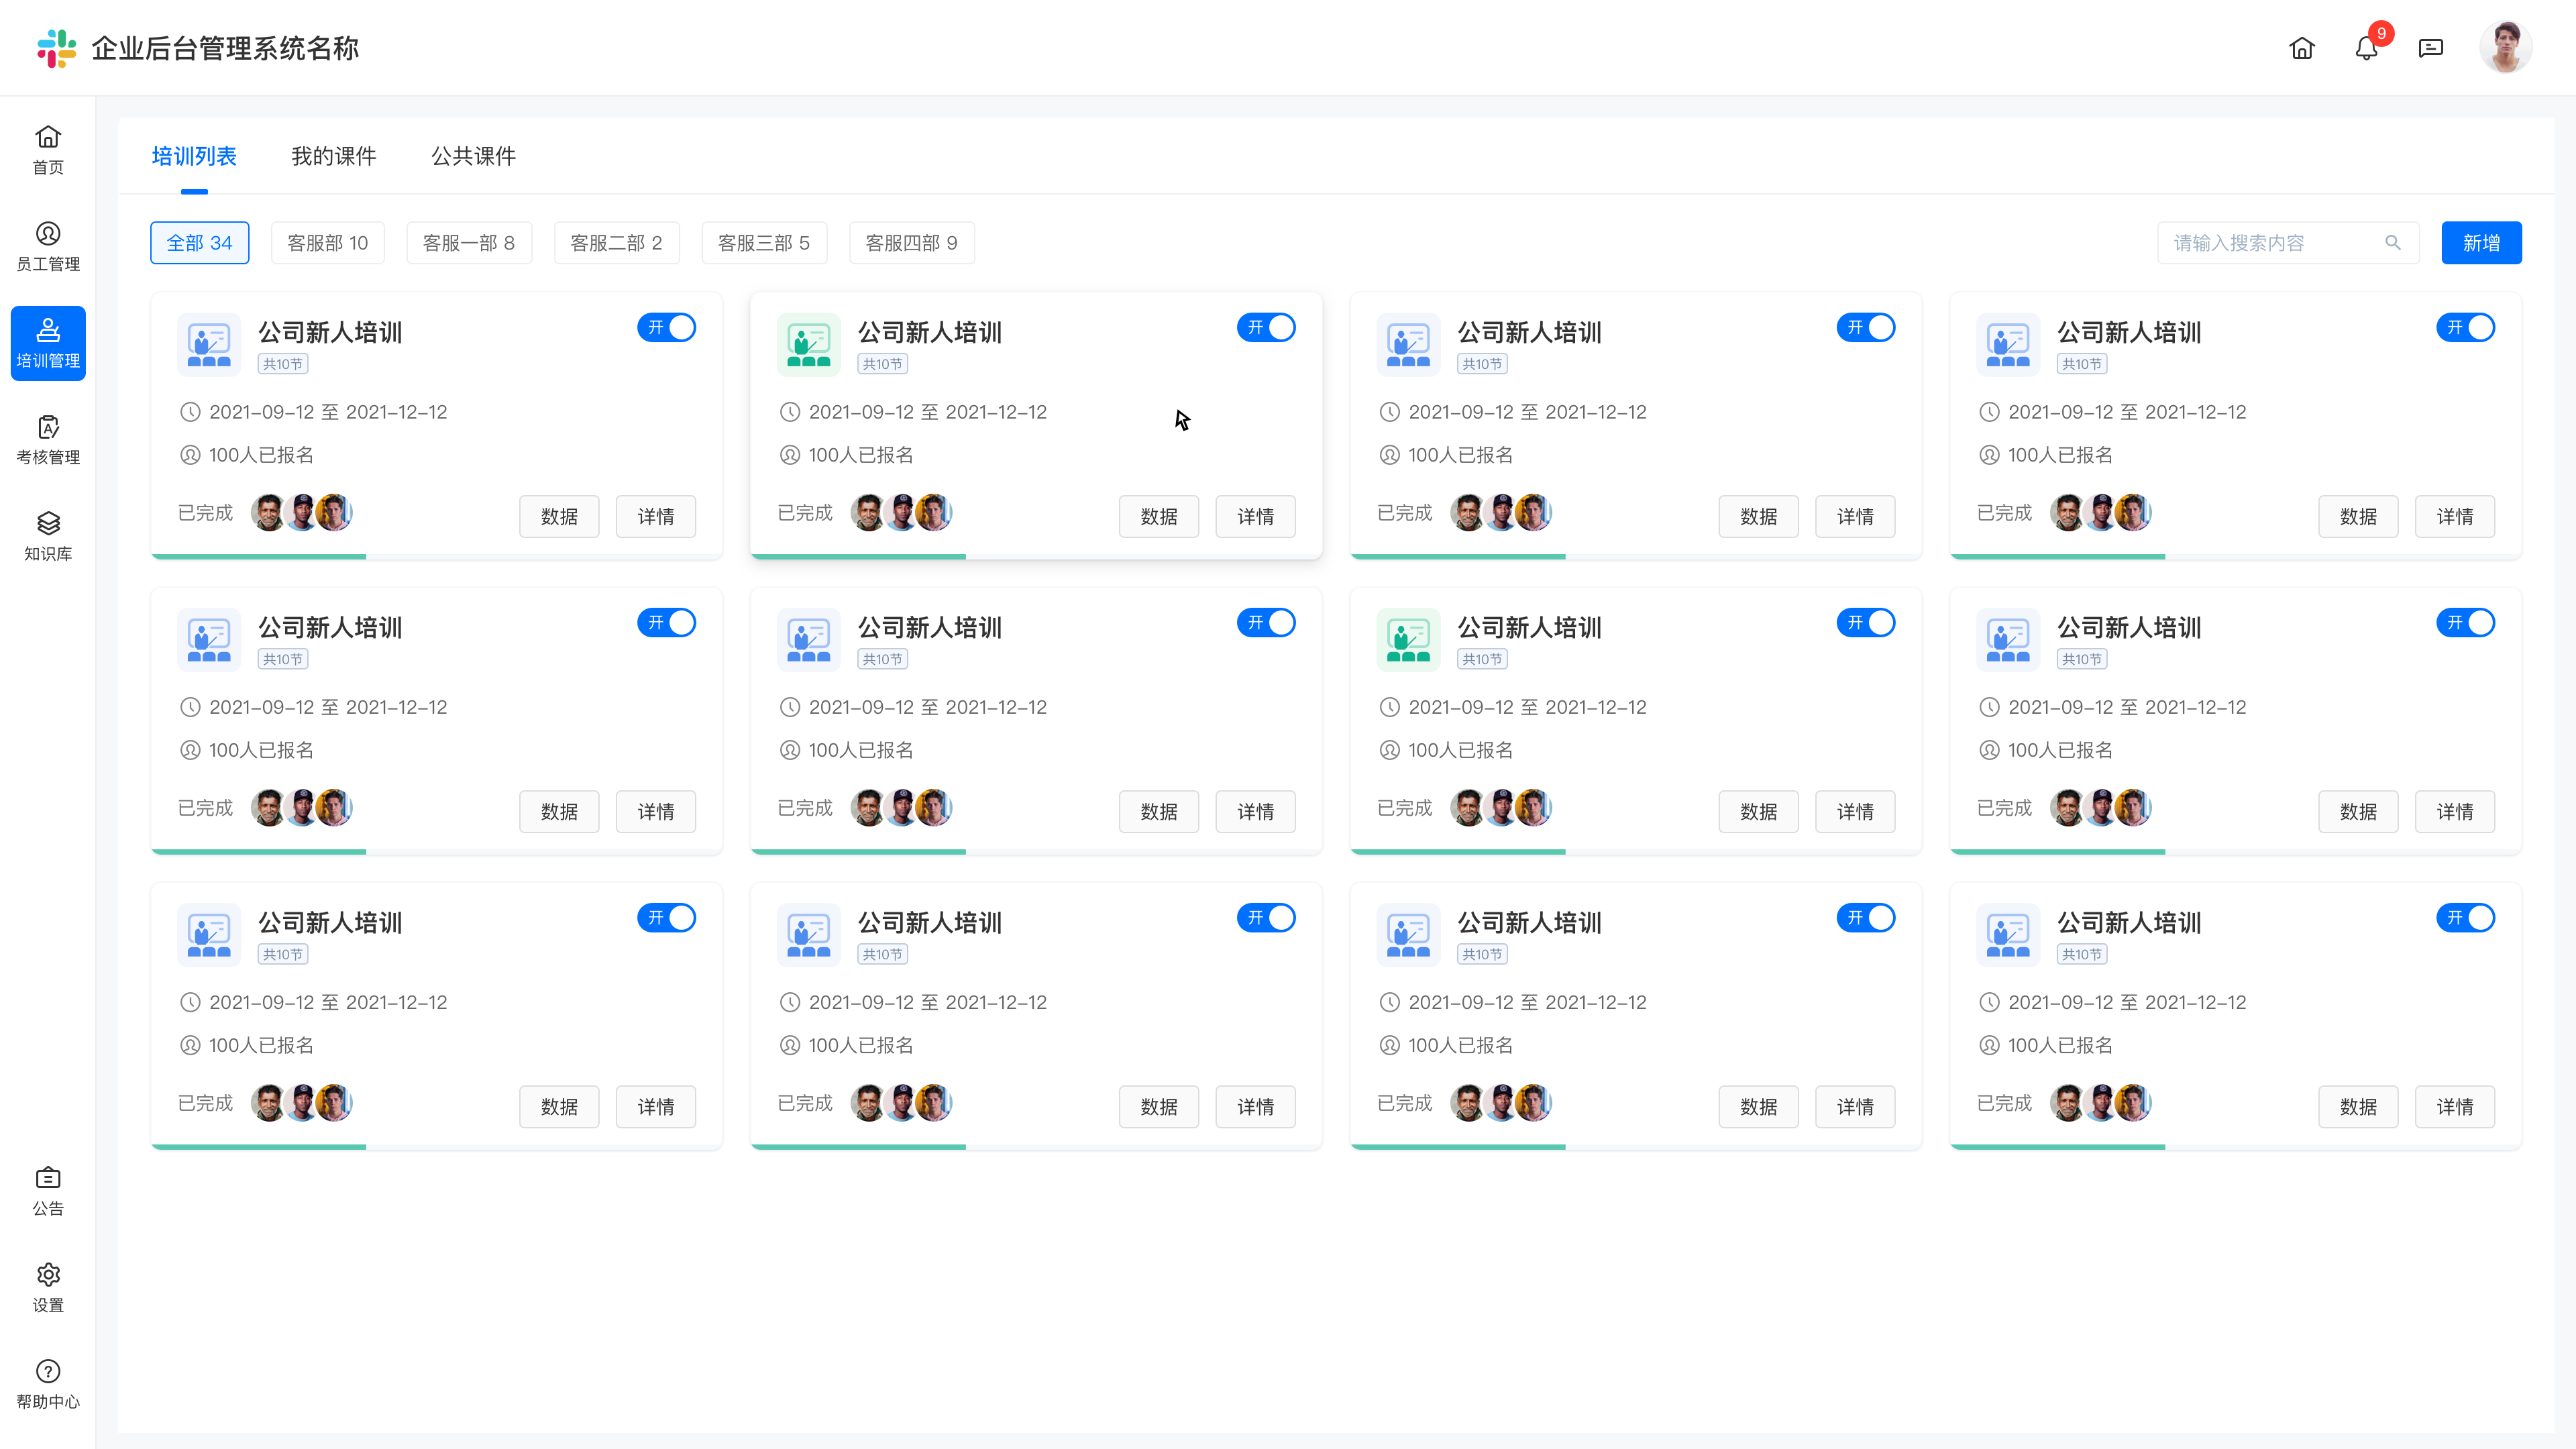Toggle off the first training card switch
The image size is (2576, 1449).
[x=666, y=328]
